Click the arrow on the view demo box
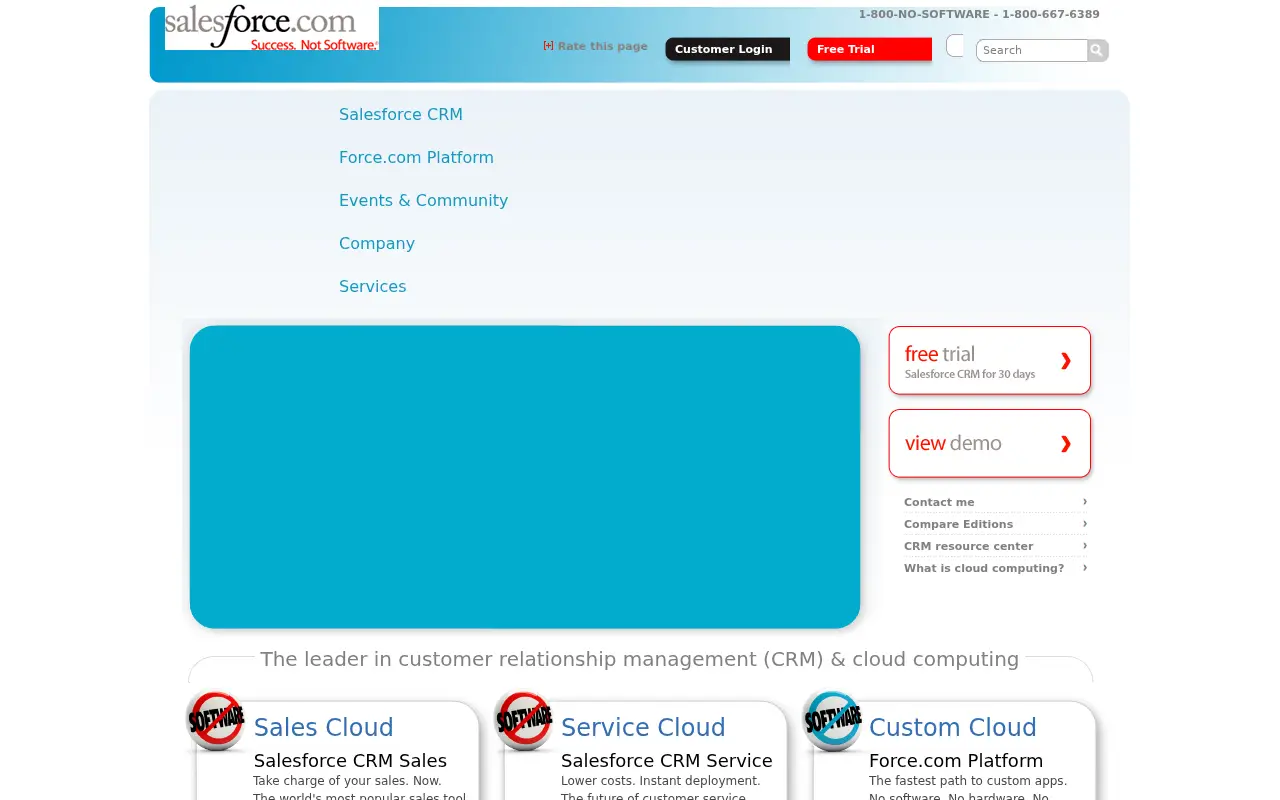The width and height of the screenshot is (1280, 800). [1066, 444]
